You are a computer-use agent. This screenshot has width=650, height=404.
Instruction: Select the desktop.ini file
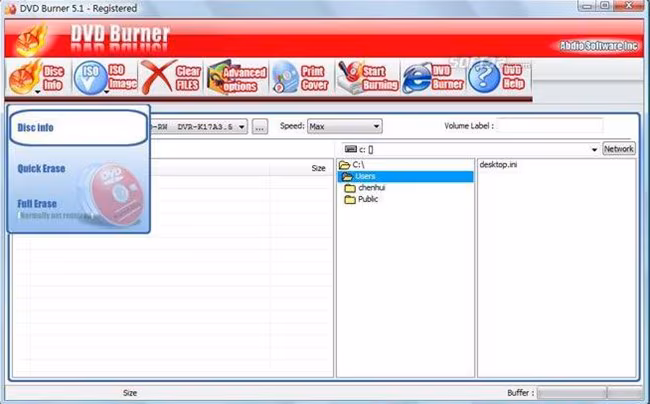[x=498, y=165]
